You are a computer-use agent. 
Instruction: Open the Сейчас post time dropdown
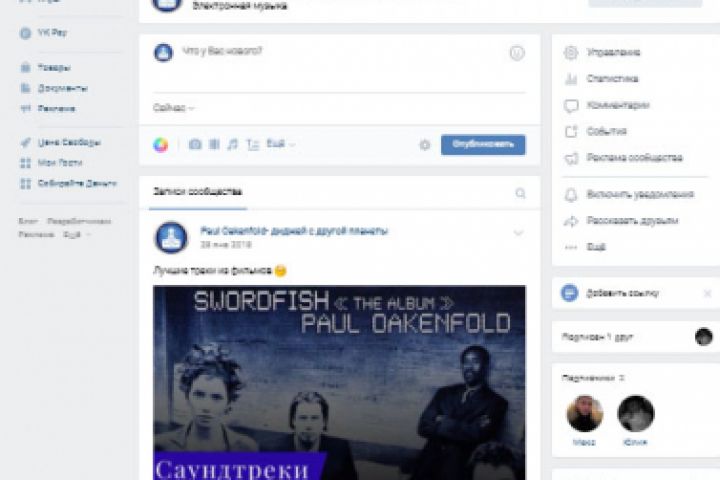point(174,108)
